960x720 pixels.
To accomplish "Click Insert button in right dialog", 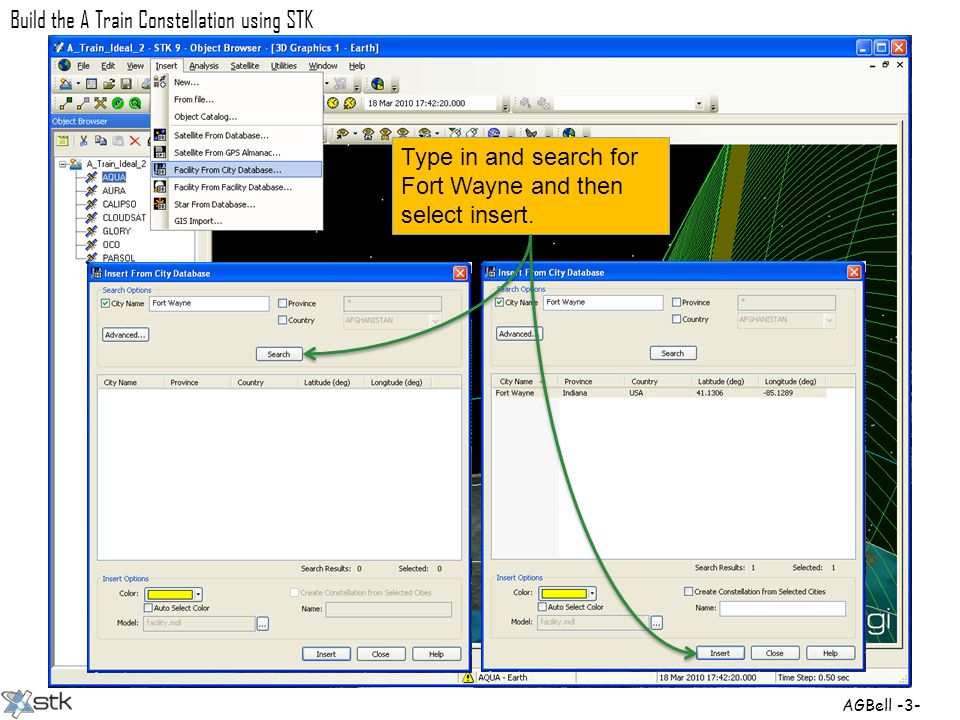I will pyautogui.click(x=721, y=653).
